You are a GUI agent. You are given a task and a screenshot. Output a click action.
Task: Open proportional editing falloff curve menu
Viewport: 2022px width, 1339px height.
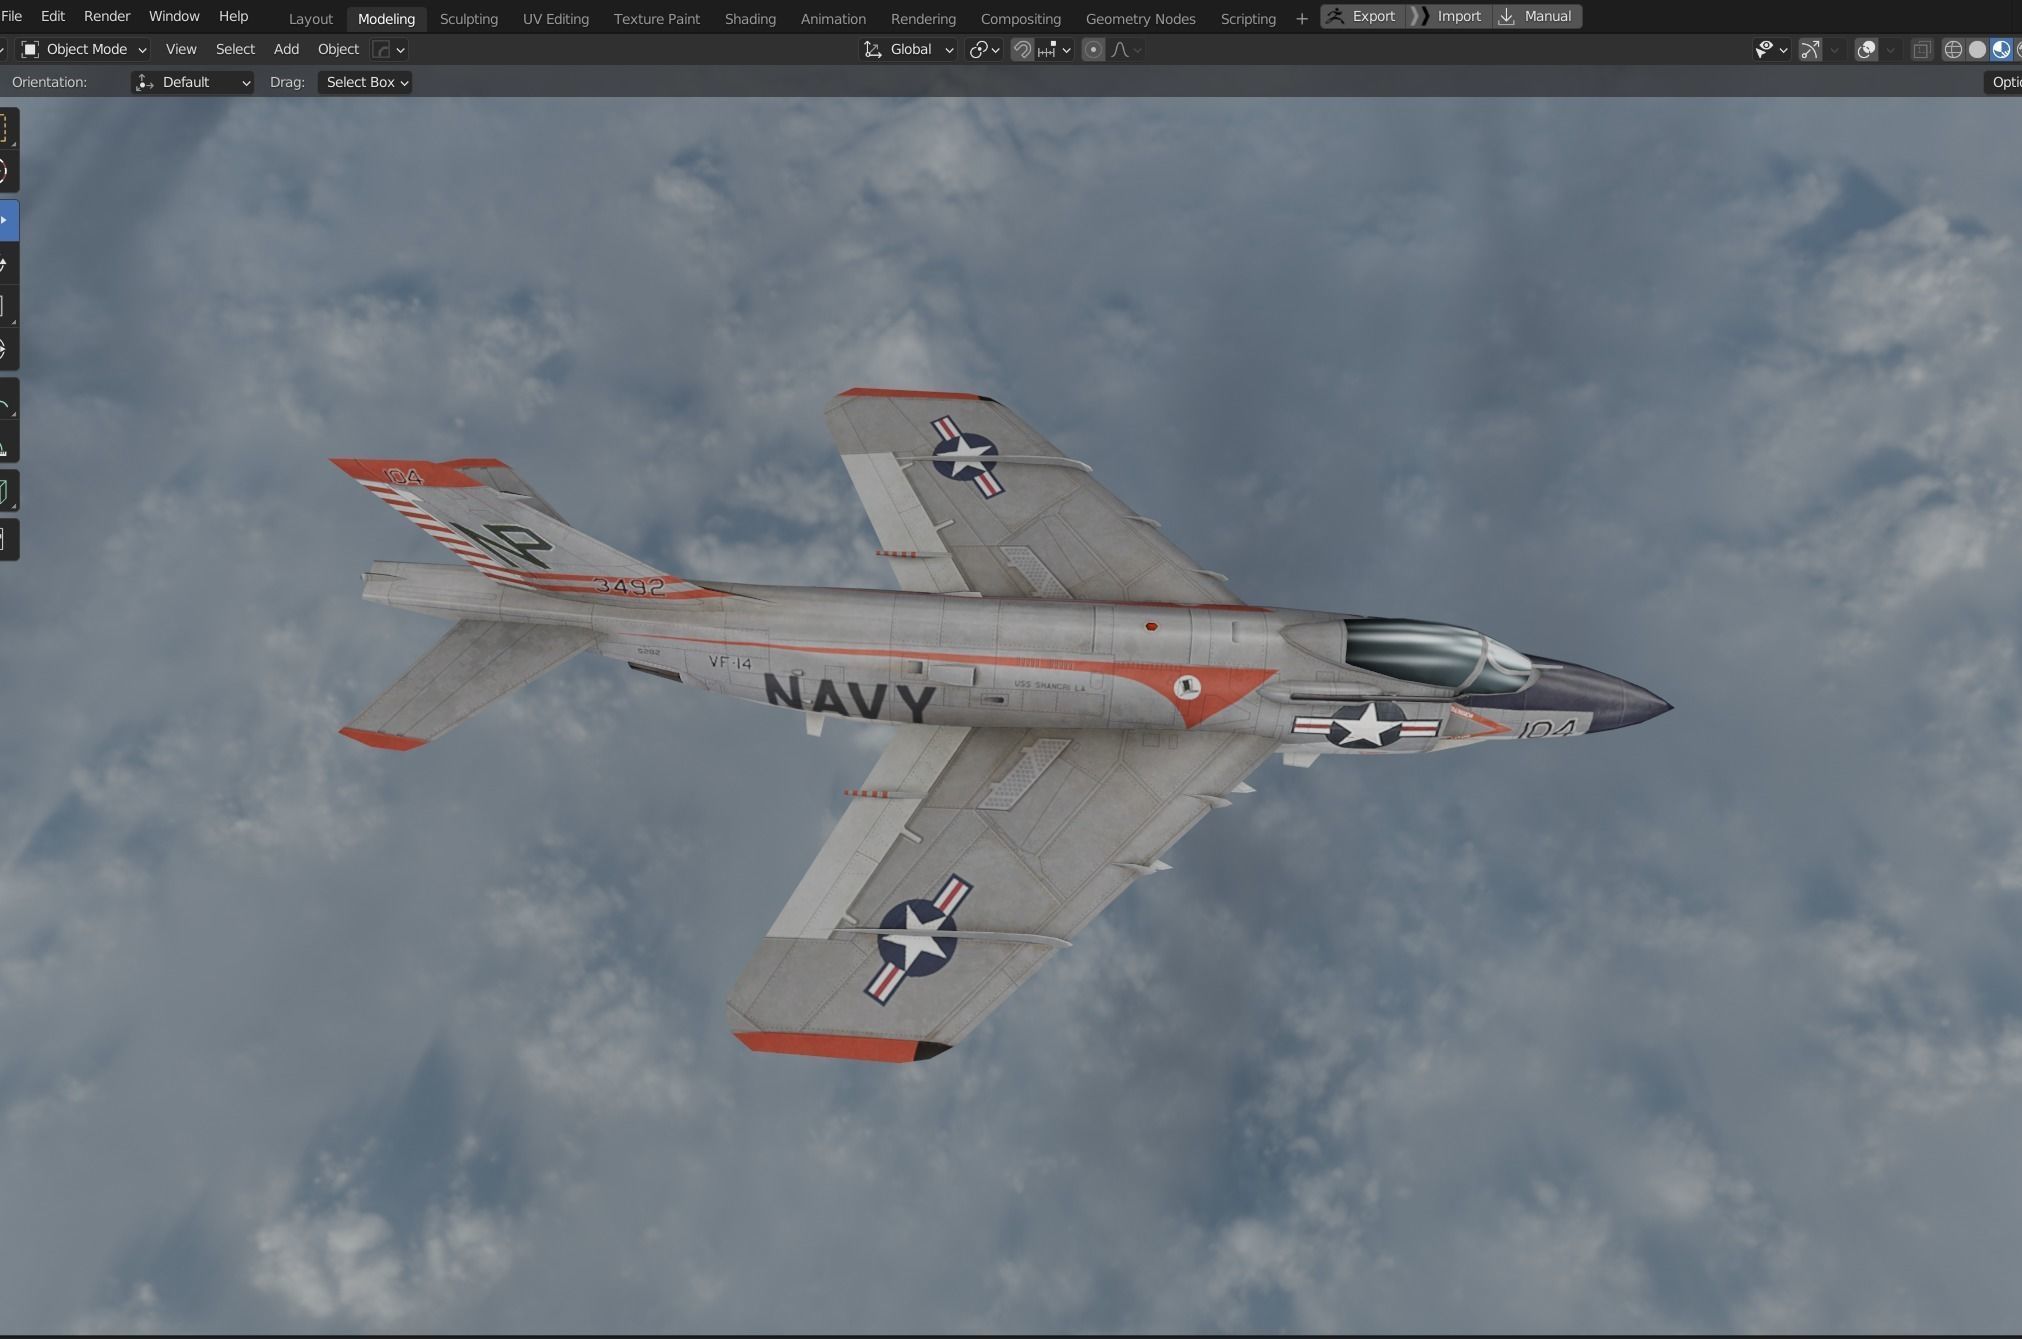point(1126,49)
